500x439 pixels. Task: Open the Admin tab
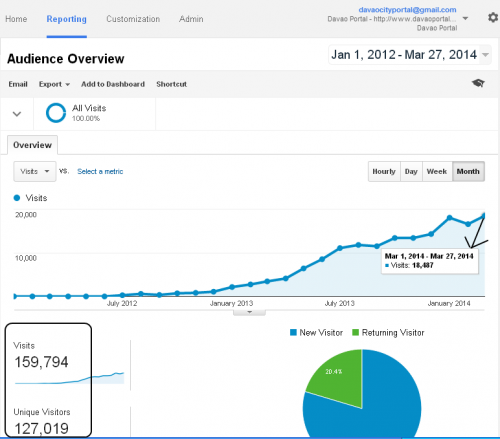point(191,19)
